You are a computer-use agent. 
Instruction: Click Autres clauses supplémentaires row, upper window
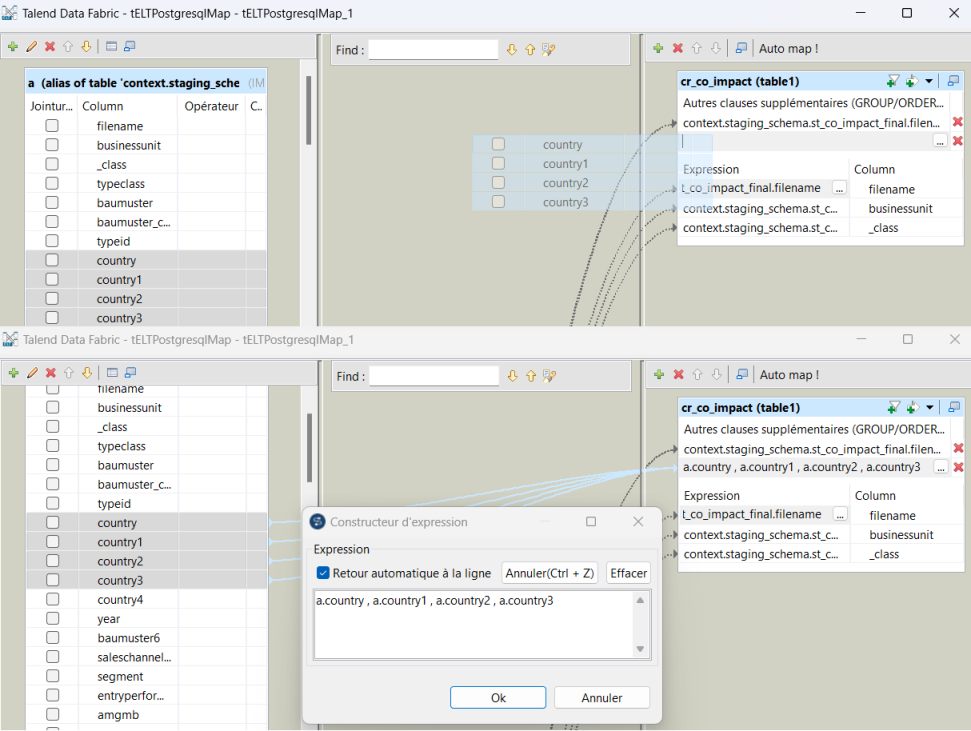coord(813,103)
